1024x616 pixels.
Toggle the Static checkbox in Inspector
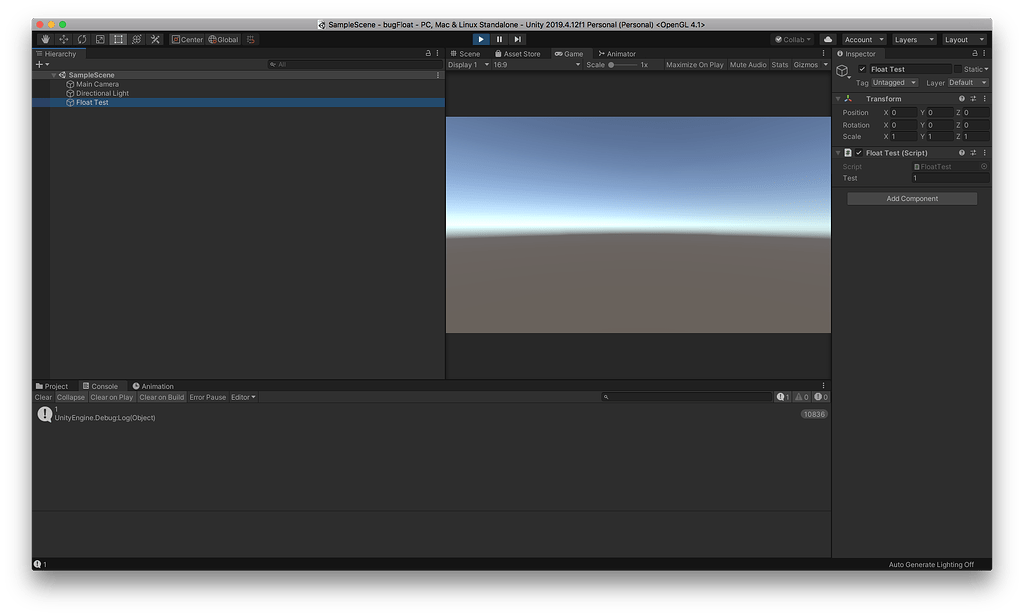[x=957, y=70]
